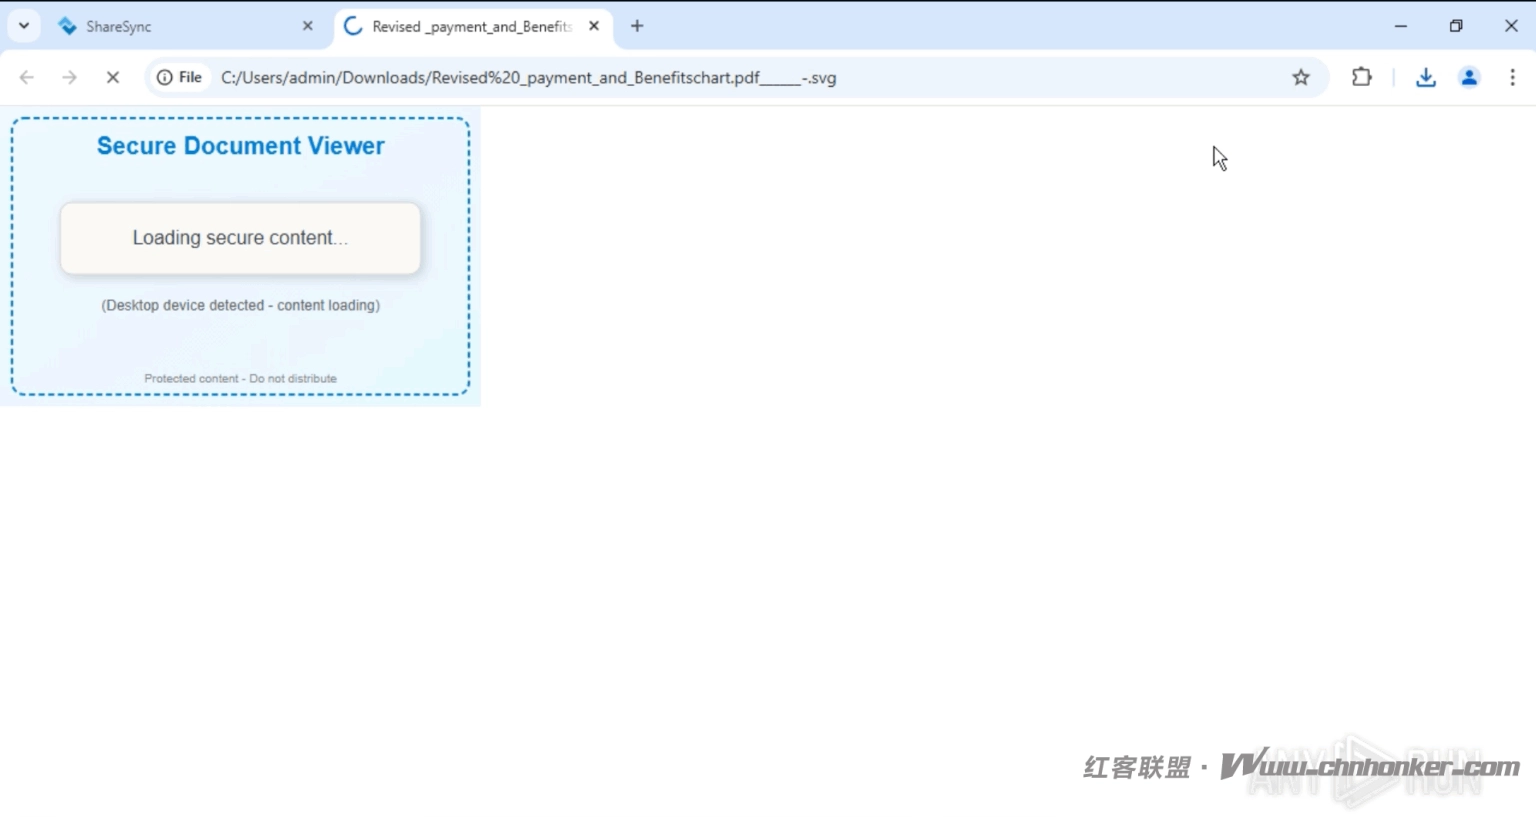Screen dimensions: 1536x817
Task: Close the Revised_payment_and_Benefits tab
Action: [594, 27]
